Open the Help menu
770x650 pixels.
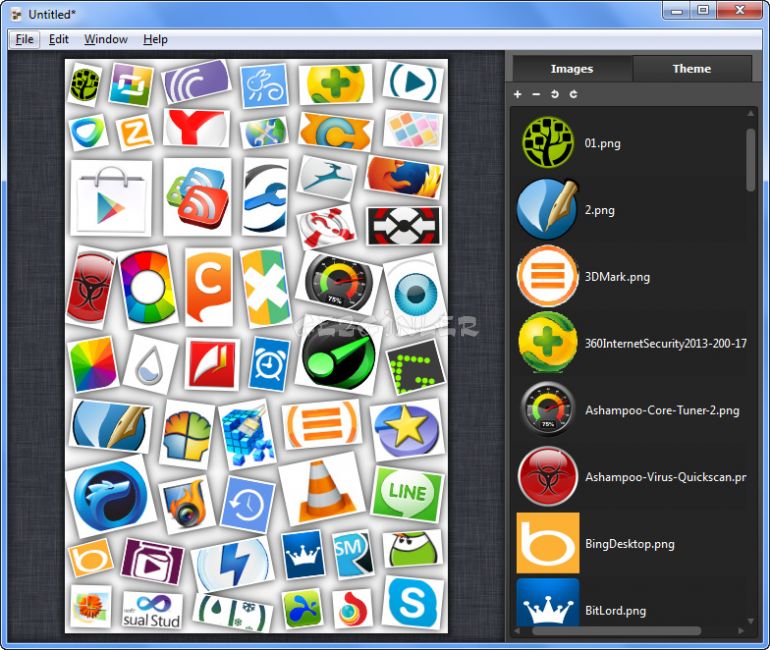155,39
